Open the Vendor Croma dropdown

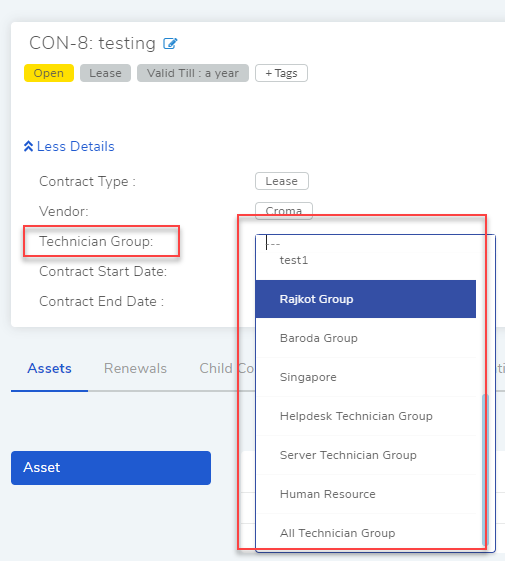click(284, 211)
